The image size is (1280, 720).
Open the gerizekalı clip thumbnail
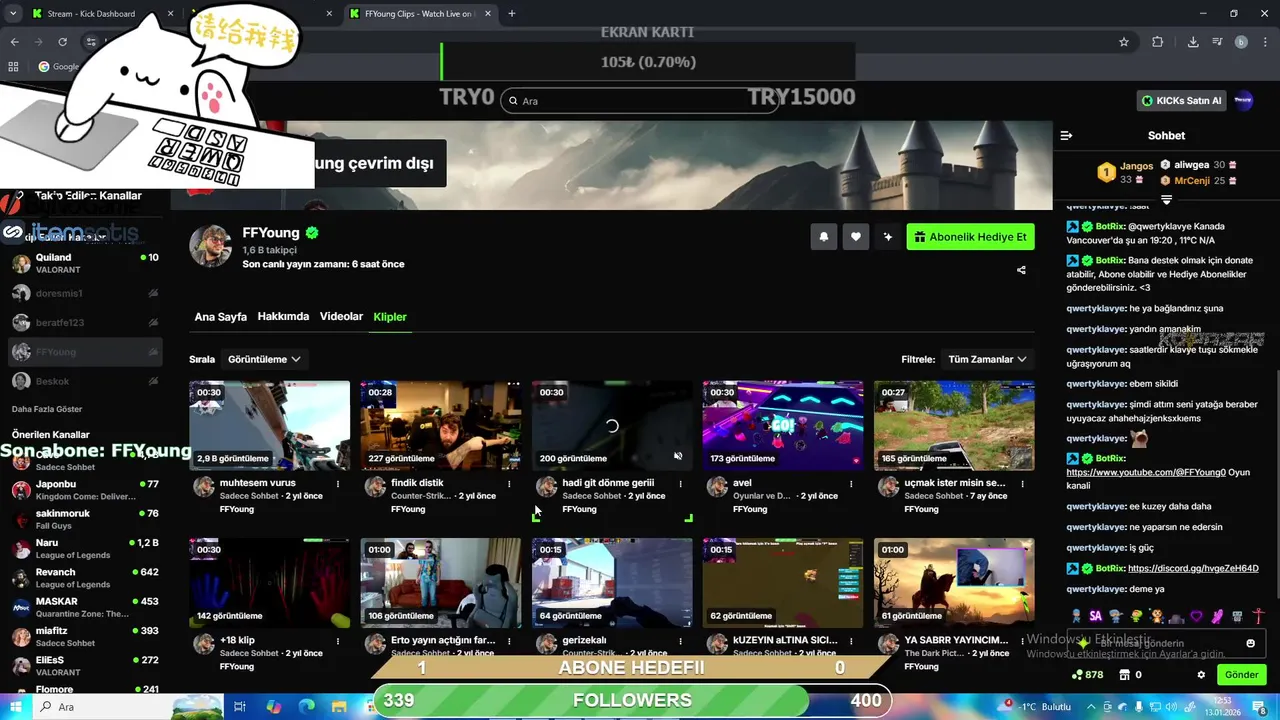click(612, 582)
